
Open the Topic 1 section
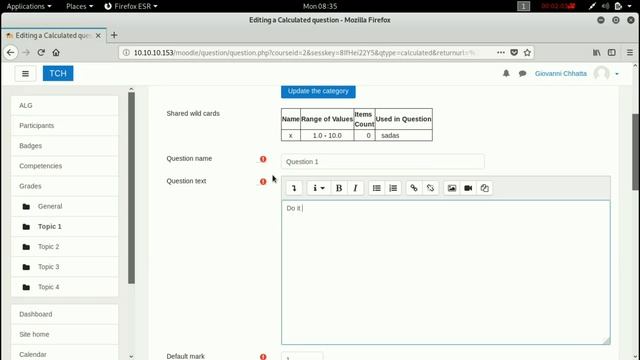[x=64, y=227]
